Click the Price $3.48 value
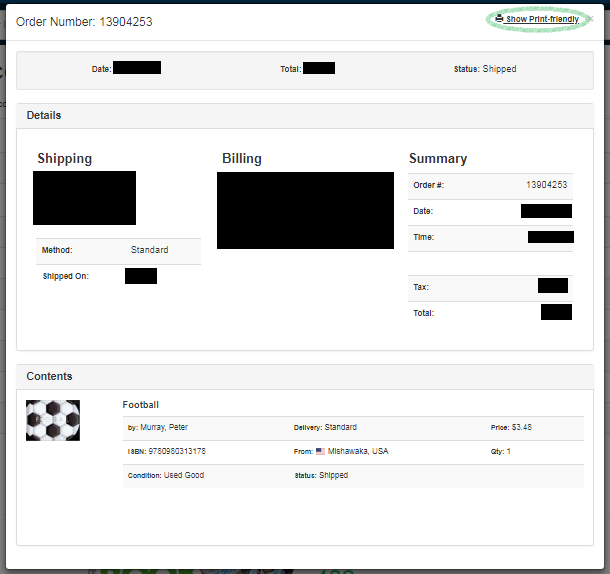Image resolution: width=610 pixels, height=574 pixels. pyautogui.click(x=521, y=427)
